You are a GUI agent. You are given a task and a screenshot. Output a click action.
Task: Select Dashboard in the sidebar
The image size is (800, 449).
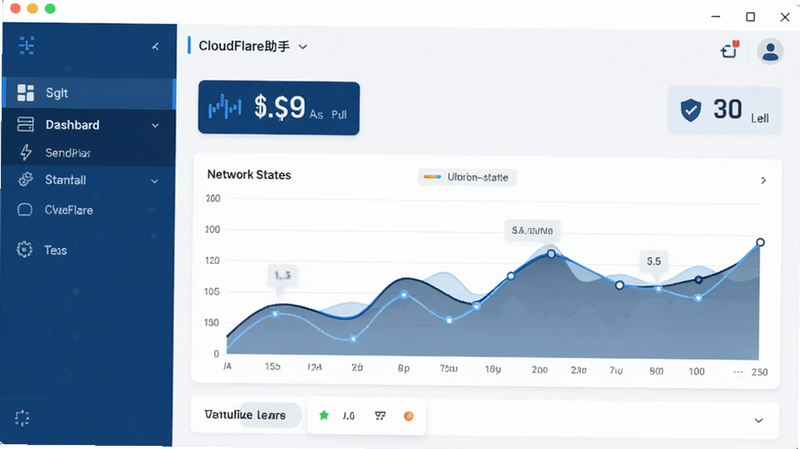pyautogui.click(x=89, y=124)
